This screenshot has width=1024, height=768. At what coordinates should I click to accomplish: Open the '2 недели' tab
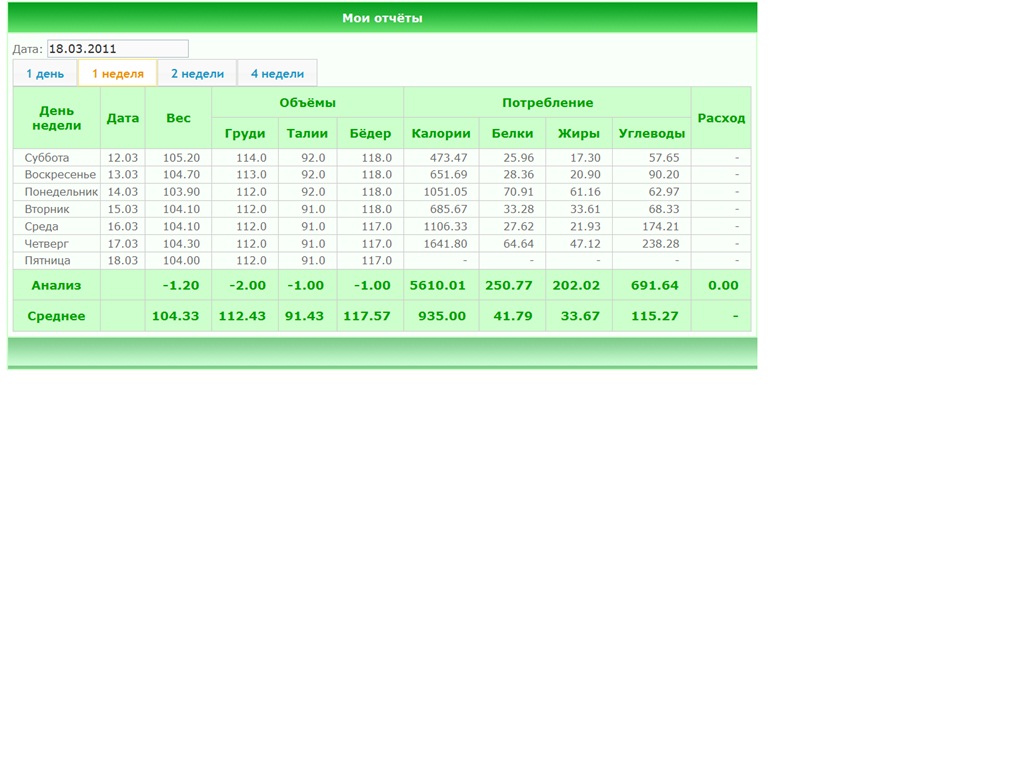pos(197,73)
